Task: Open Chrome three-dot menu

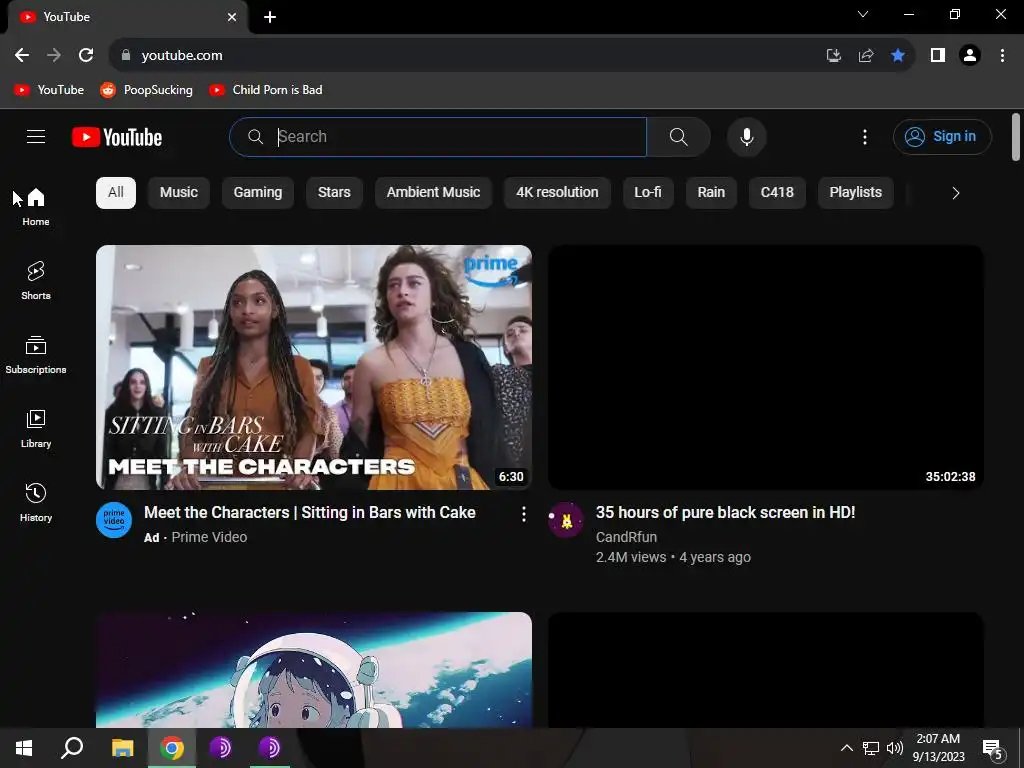Action: pyautogui.click(x=1002, y=56)
